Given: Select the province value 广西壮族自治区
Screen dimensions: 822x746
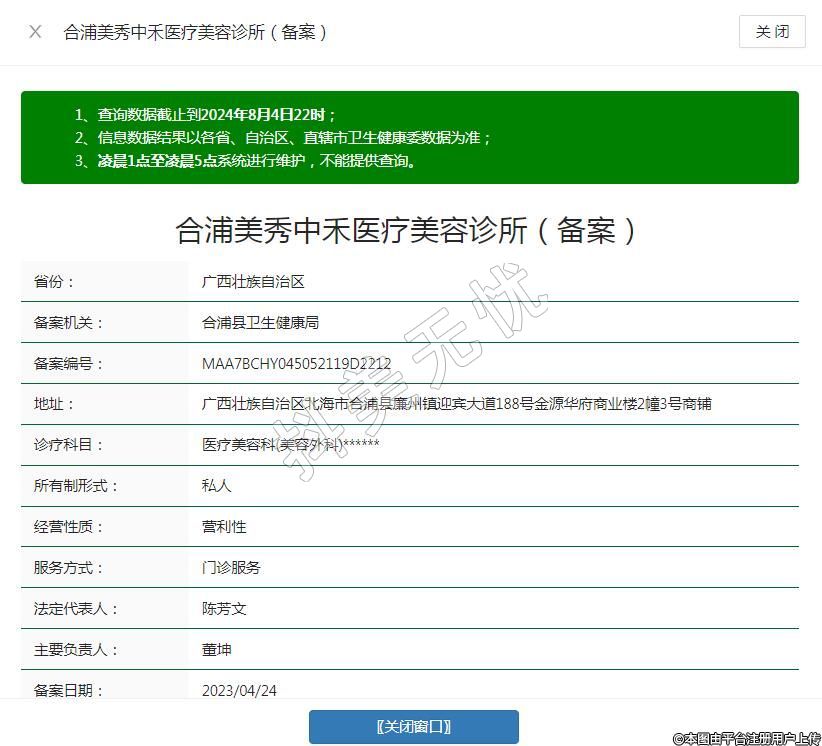Looking at the screenshot, I should [x=253, y=282].
